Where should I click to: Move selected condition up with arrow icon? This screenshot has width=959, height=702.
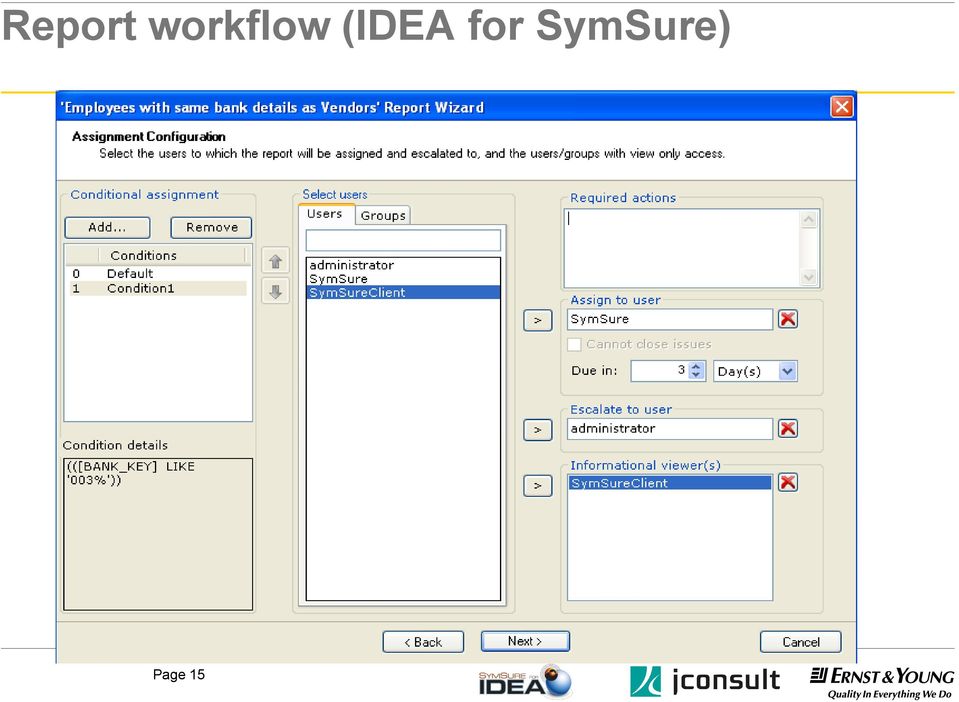[x=275, y=262]
